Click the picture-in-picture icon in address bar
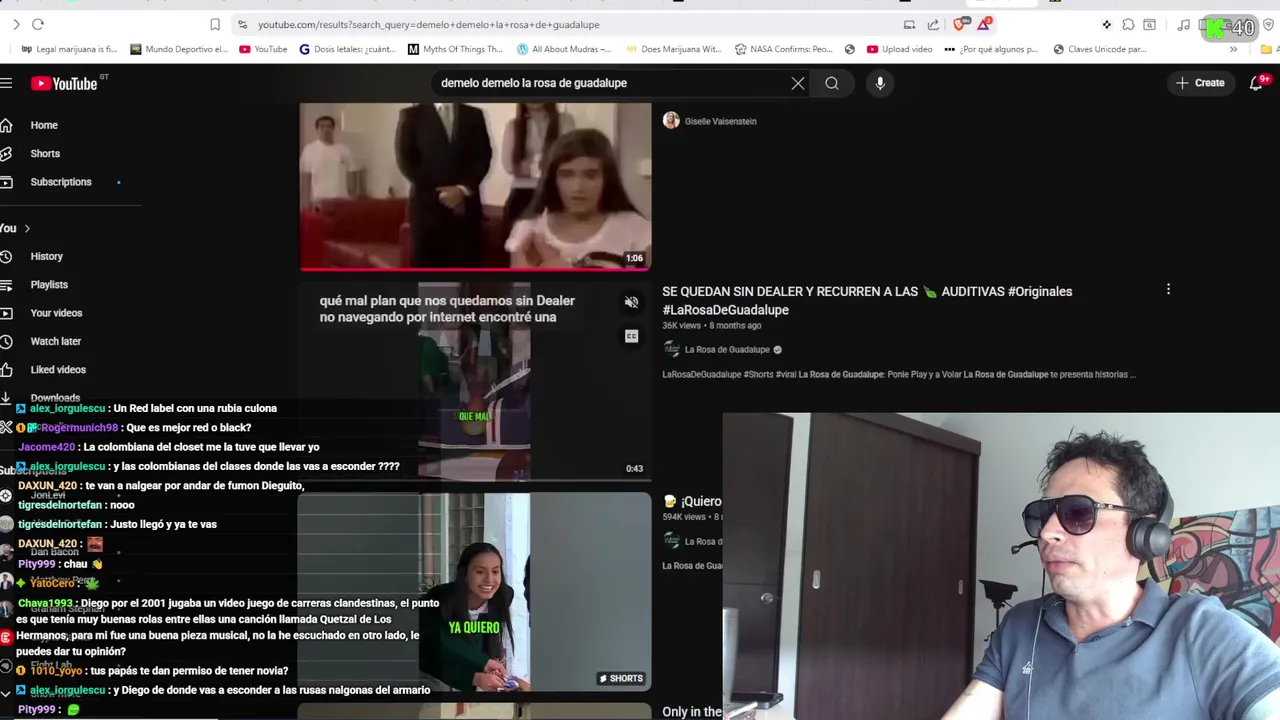This screenshot has width=1280, height=720. 909,24
